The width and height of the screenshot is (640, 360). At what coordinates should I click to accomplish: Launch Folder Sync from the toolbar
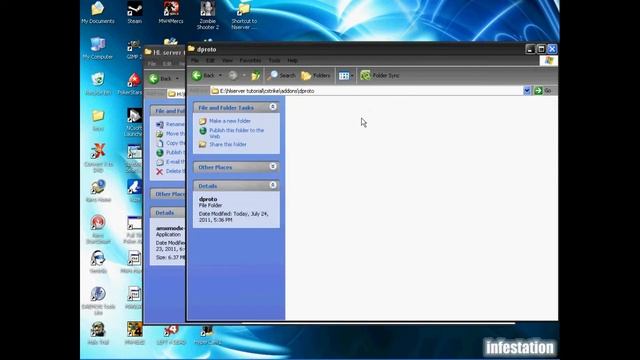tap(380, 76)
